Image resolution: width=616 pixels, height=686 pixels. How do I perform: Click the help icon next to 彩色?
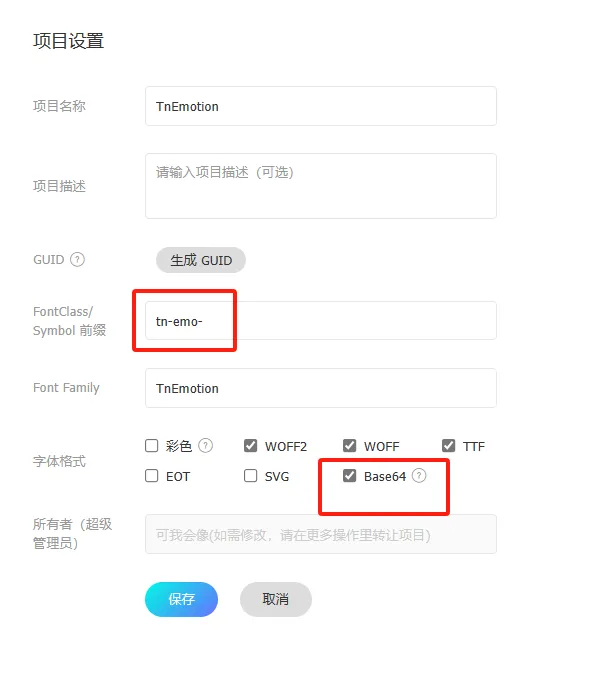(x=206, y=446)
